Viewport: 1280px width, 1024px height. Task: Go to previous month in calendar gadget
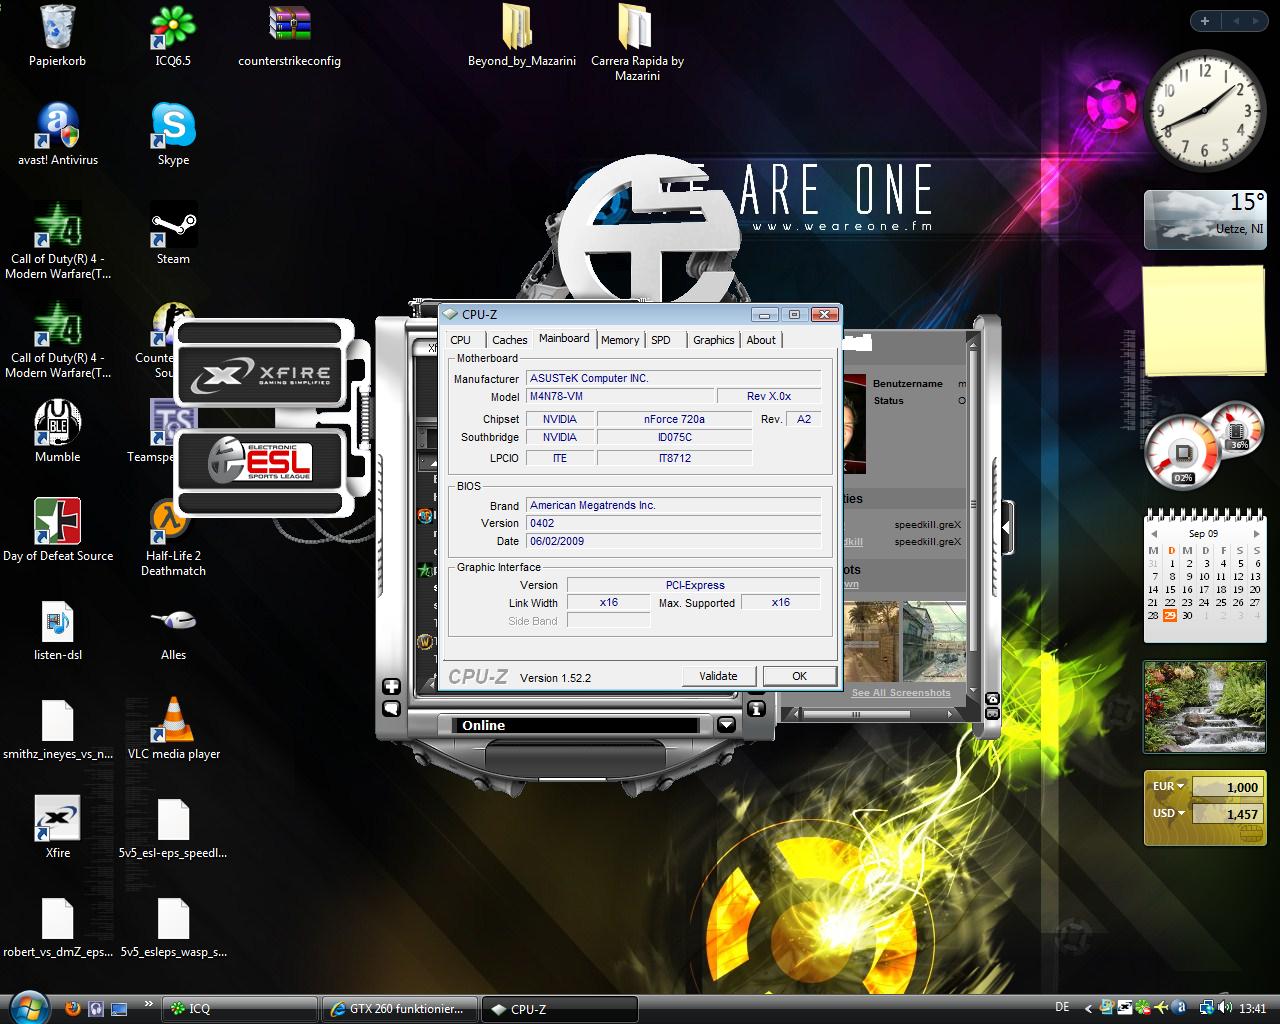click(x=1153, y=534)
